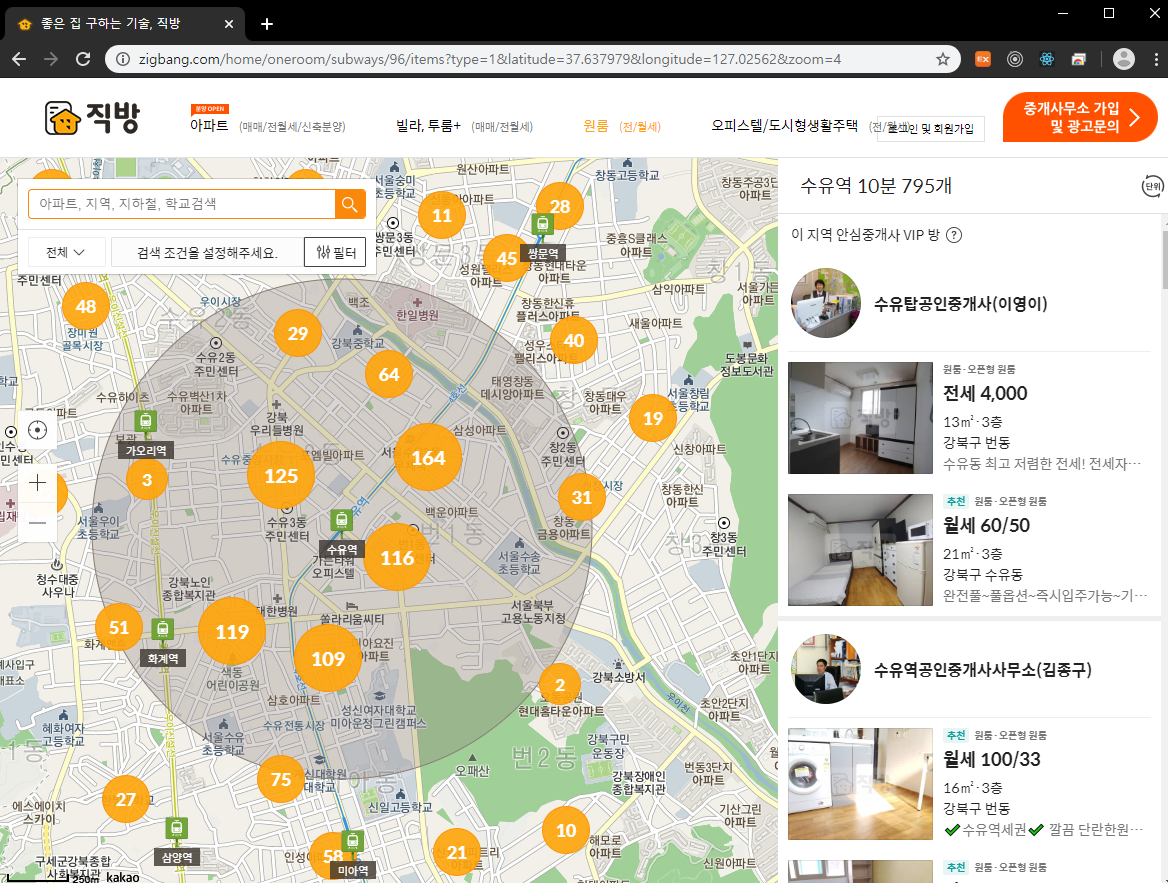This screenshot has width=1168, height=883.
Task: Open the Chrome three-dot menu
Action: 1155,59
